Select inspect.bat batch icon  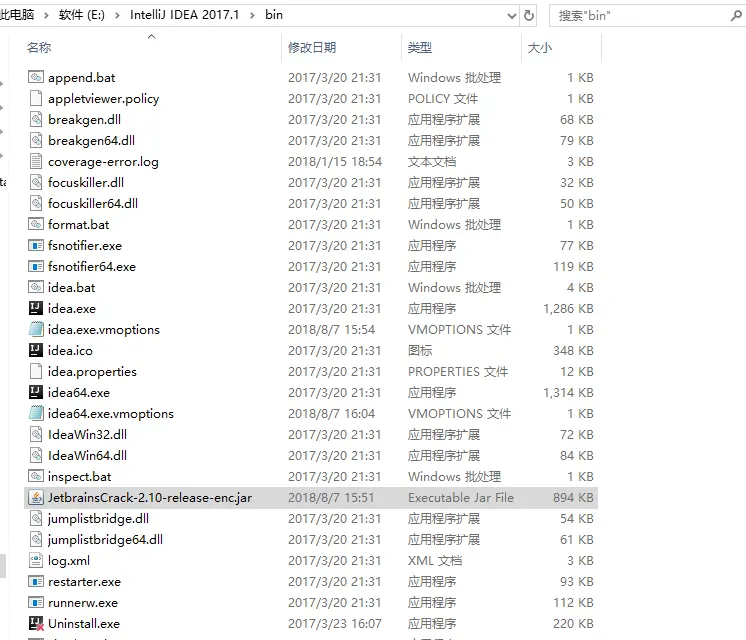[36, 476]
